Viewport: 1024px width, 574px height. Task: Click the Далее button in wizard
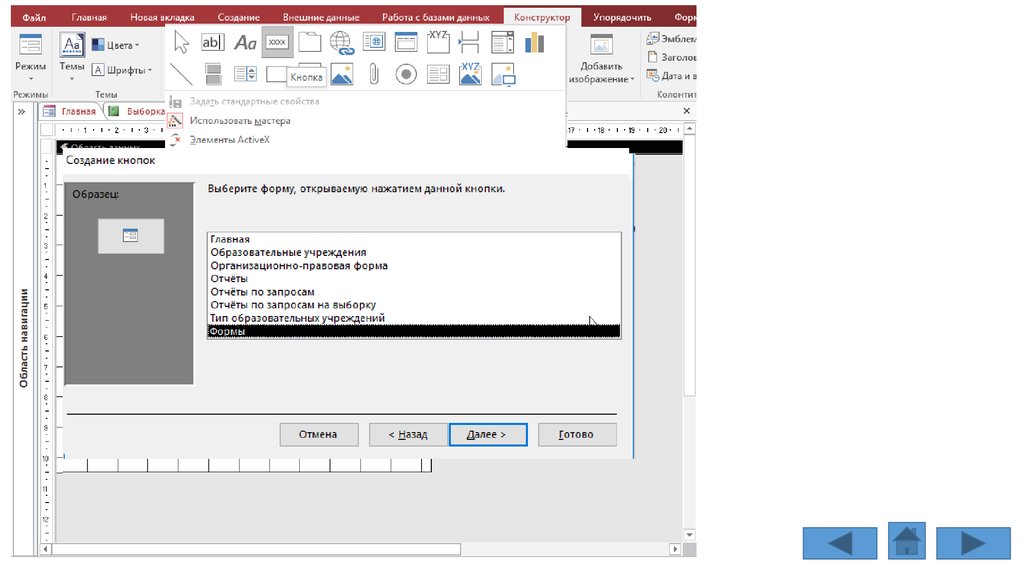(x=488, y=435)
